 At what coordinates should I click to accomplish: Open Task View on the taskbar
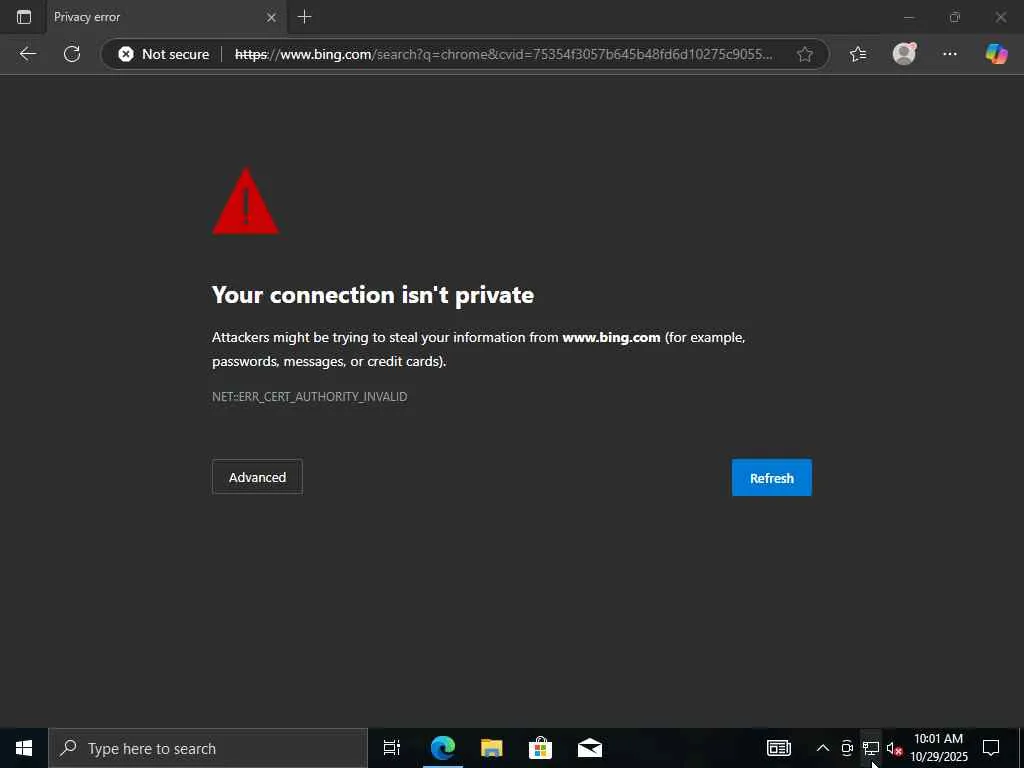pyautogui.click(x=392, y=748)
